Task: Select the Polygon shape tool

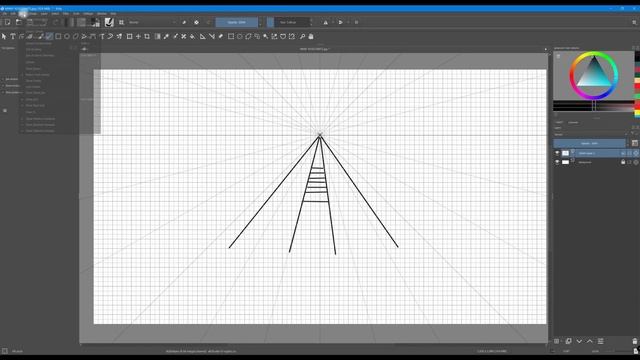Action: coord(76,36)
